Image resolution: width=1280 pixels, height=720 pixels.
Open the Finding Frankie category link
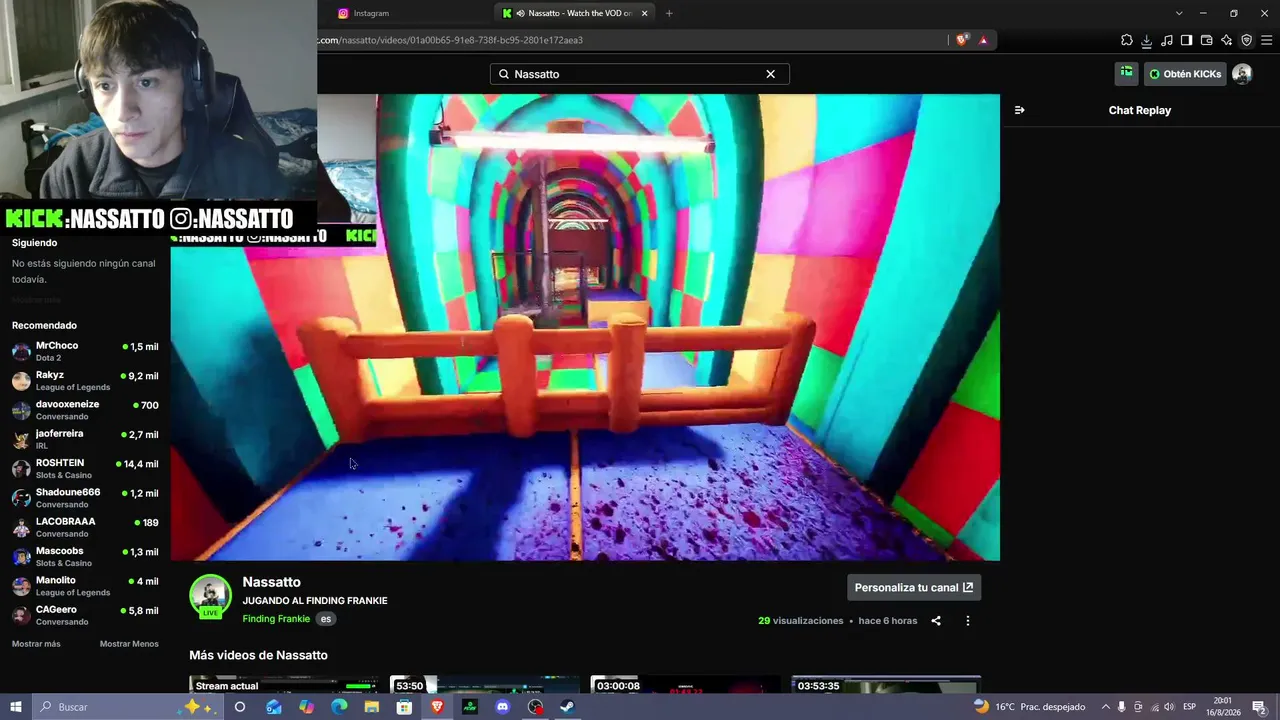(276, 619)
